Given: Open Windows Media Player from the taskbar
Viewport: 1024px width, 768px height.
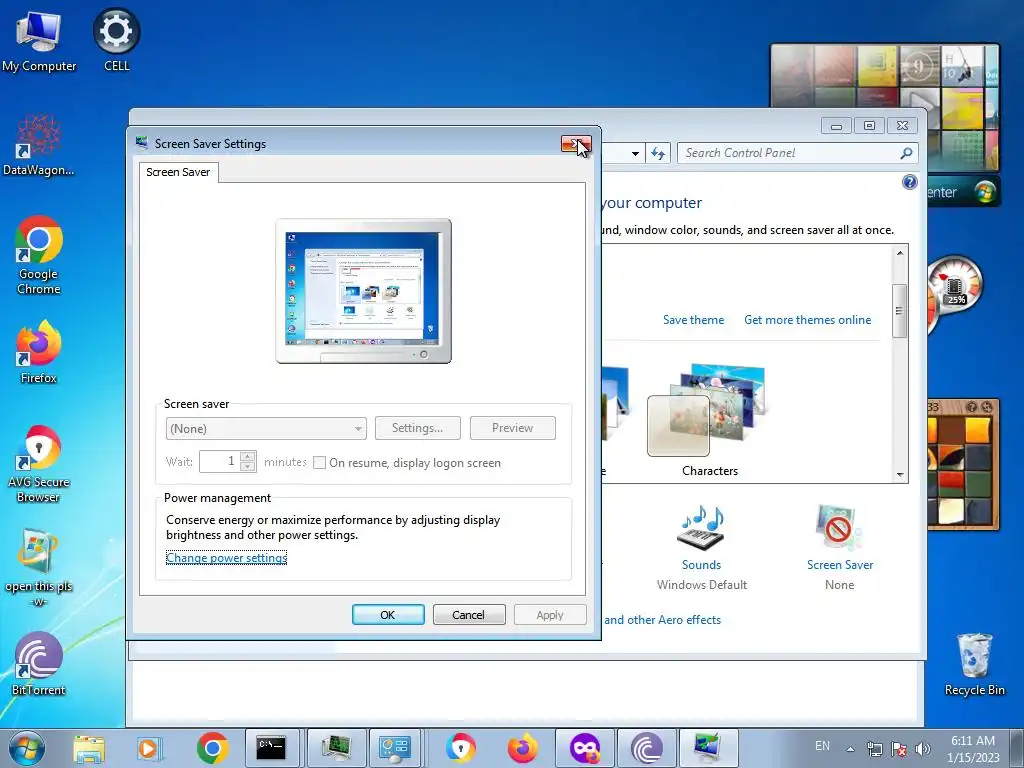Looking at the screenshot, I should [x=150, y=748].
